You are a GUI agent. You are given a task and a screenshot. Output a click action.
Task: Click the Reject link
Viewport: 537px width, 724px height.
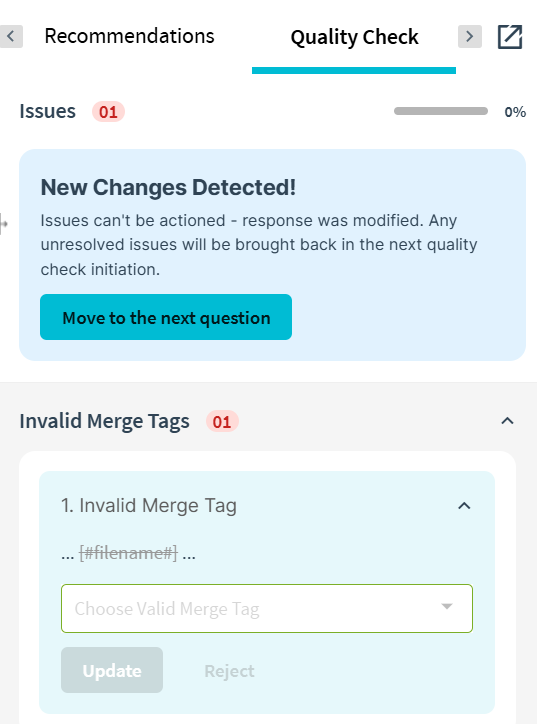[229, 671]
